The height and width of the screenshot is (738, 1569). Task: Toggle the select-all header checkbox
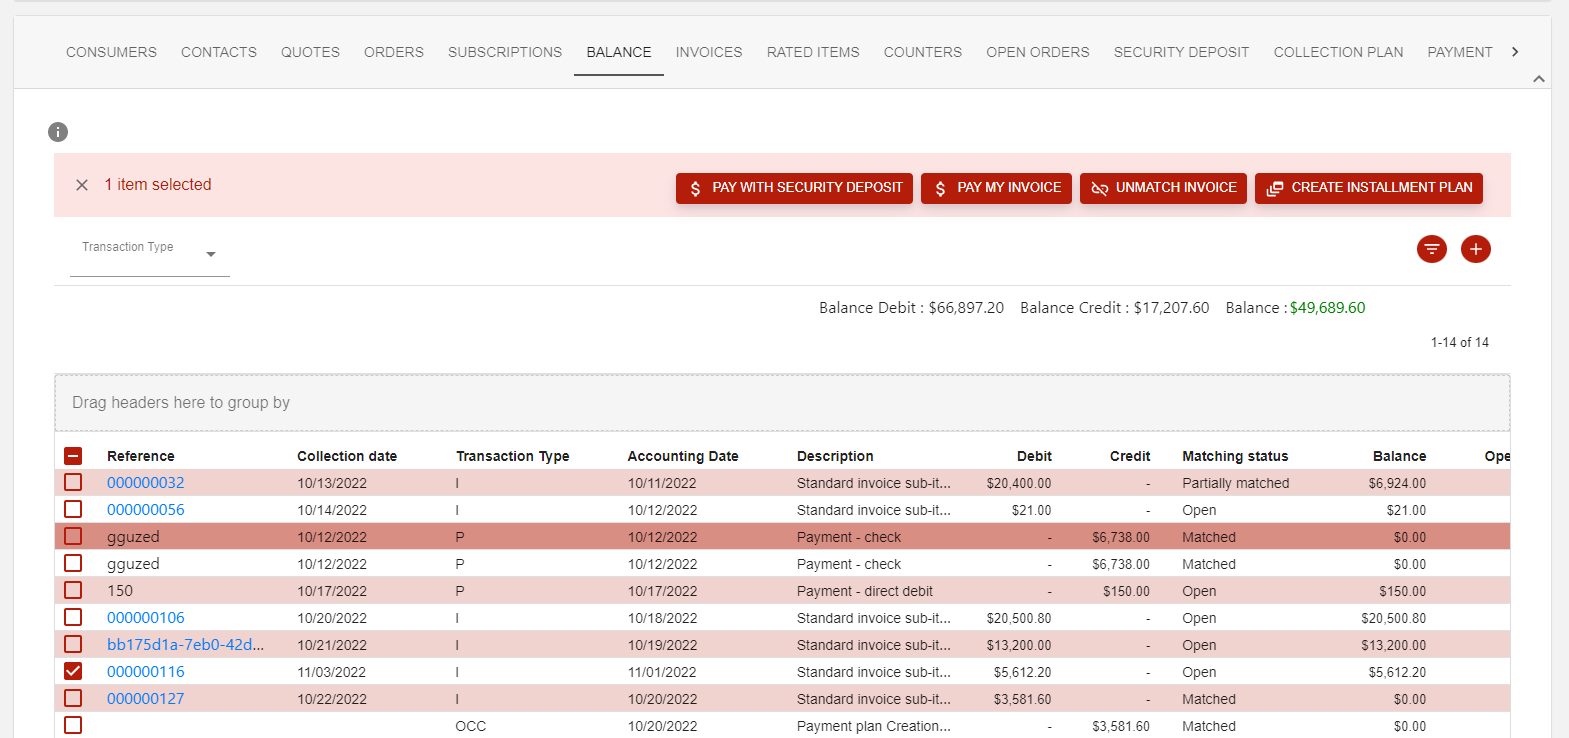73,456
